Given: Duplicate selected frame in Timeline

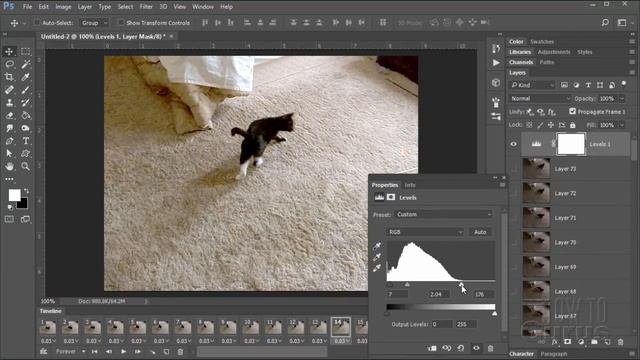Looking at the screenshot, I should tap(166, 351).
